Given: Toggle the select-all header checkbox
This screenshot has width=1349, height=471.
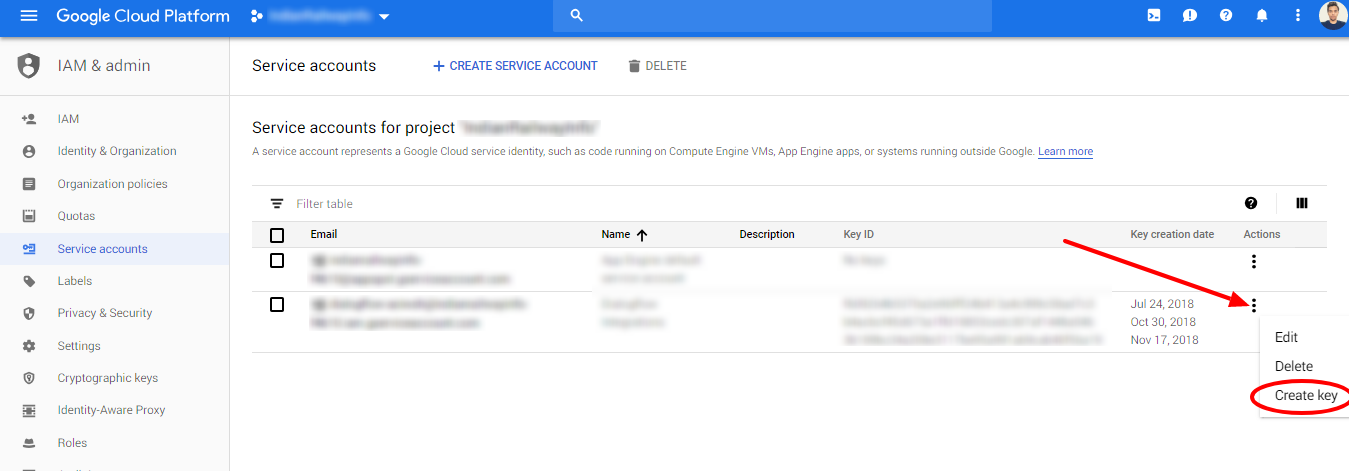Looking at the screenshot, I should click(277, 235).
